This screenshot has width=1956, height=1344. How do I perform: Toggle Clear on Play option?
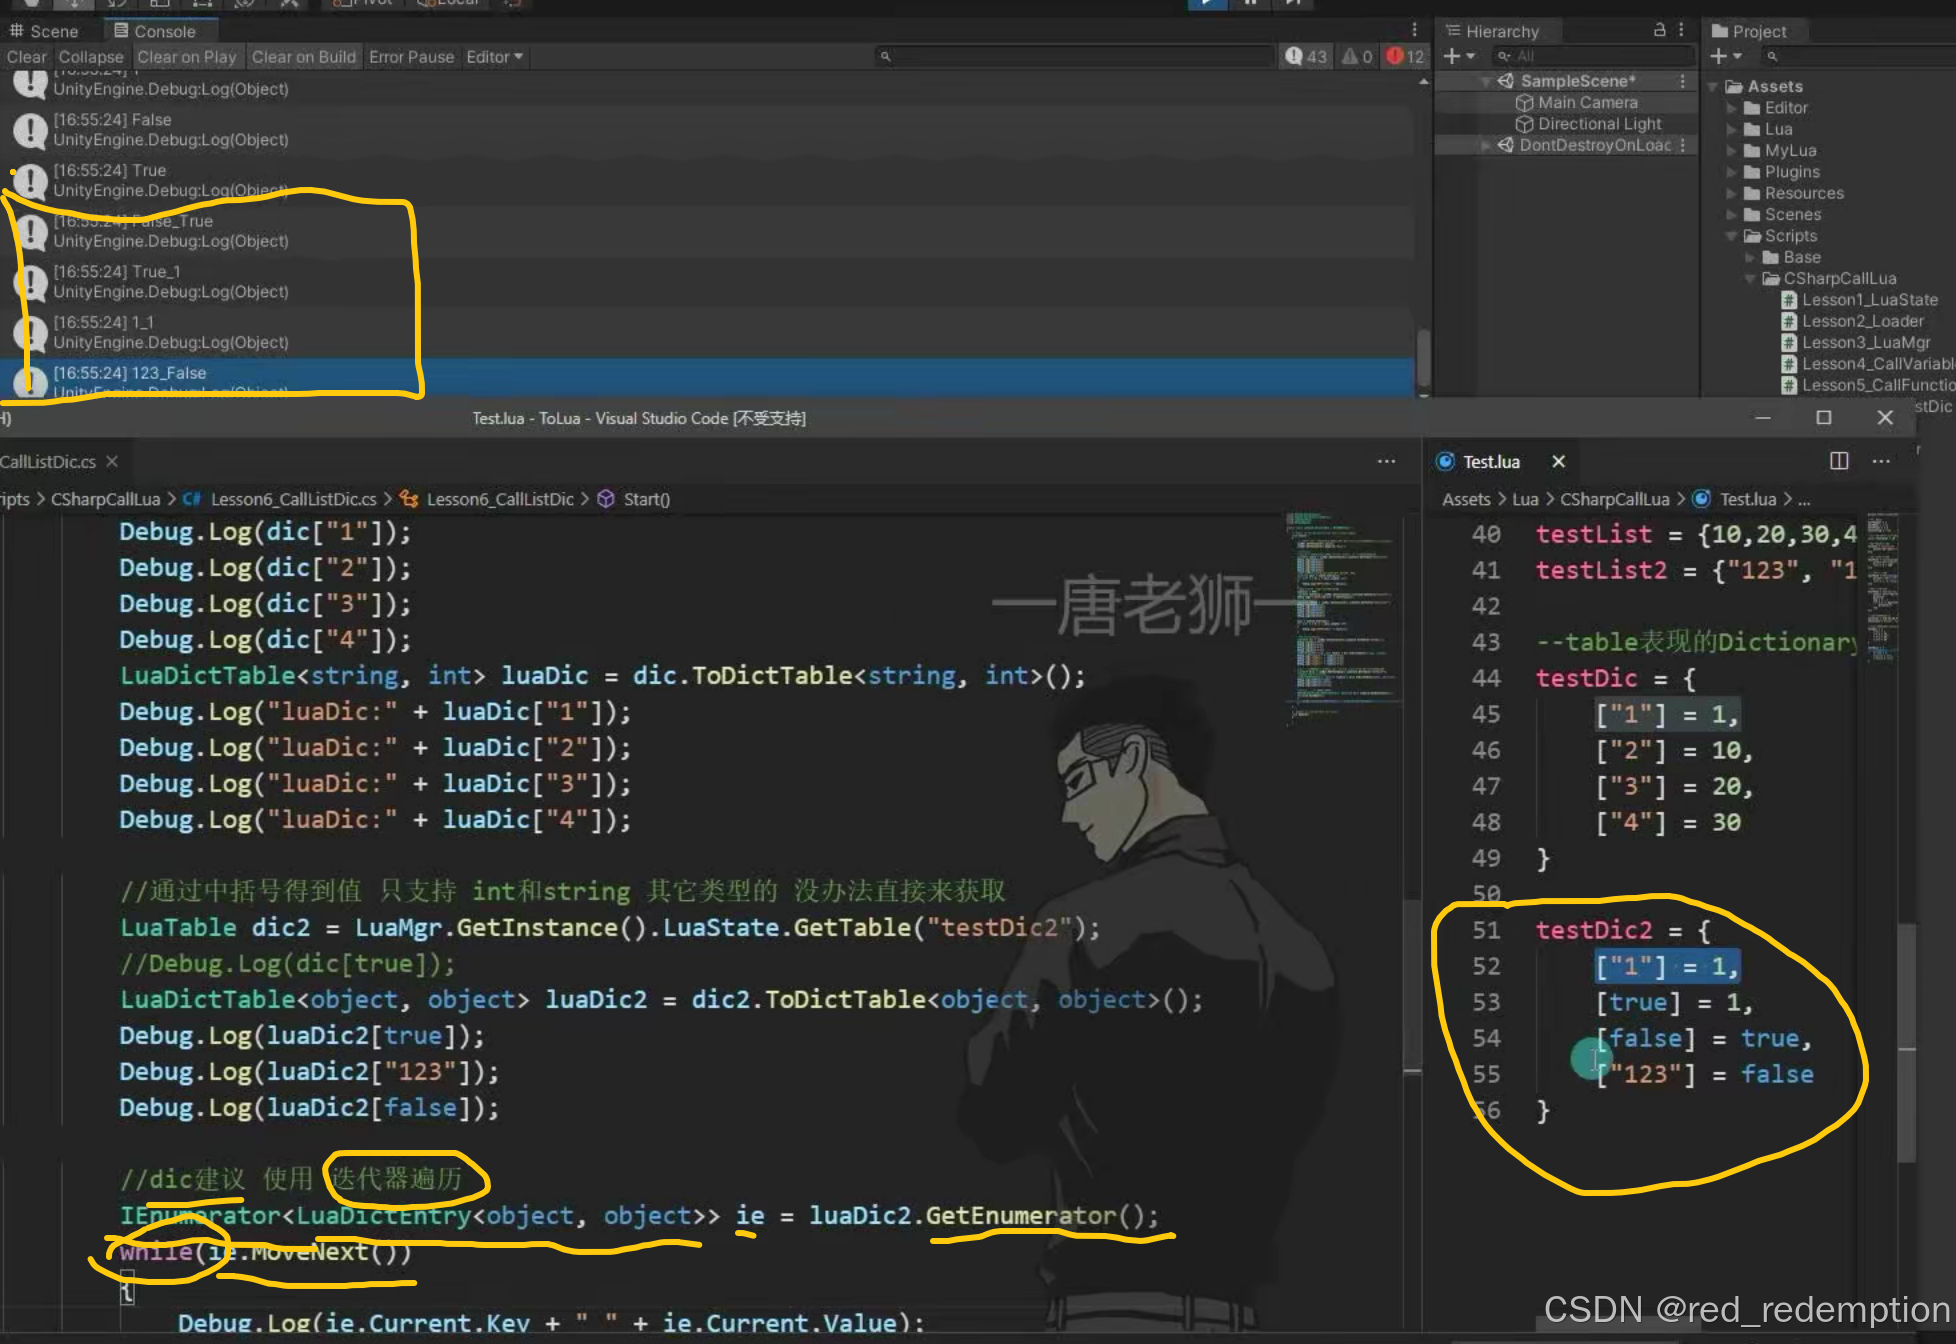(187, 57)
